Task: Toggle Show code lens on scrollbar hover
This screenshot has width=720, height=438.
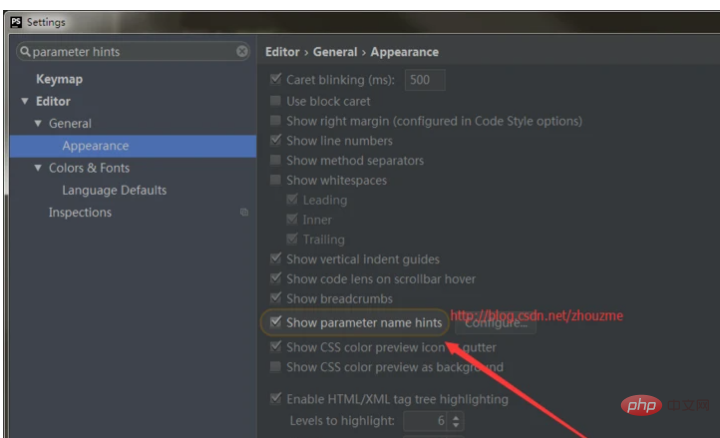Action: pyautogui.click(x=276, y=278)
